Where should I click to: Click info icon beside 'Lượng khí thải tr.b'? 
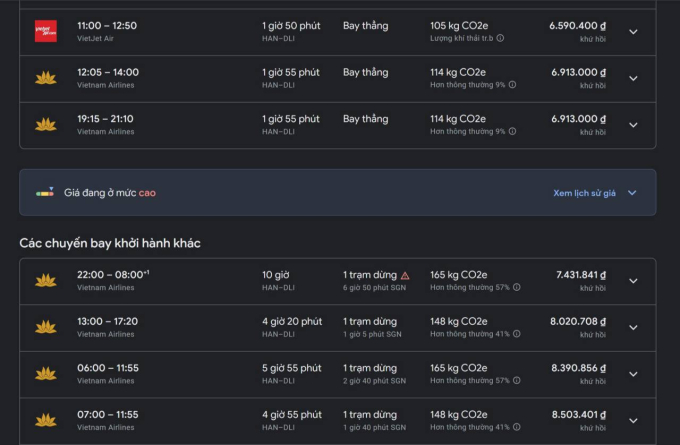[x=500, y=38]
